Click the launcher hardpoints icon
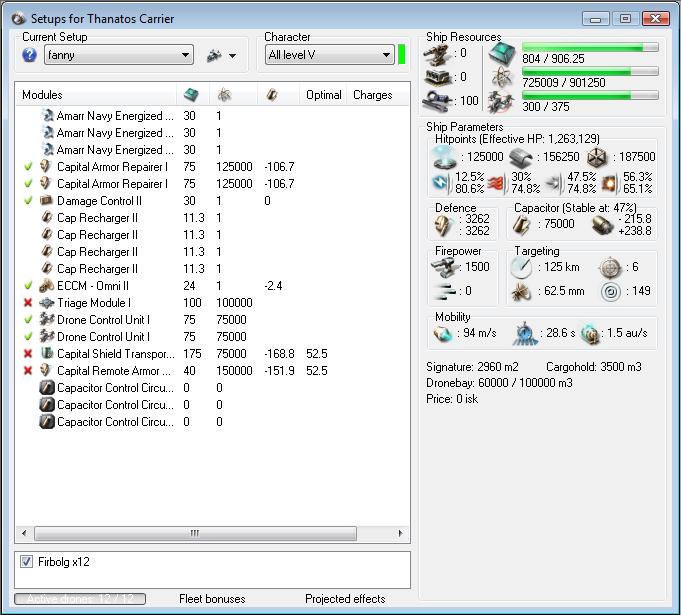The image size is (681, 615). coord(436,78)
